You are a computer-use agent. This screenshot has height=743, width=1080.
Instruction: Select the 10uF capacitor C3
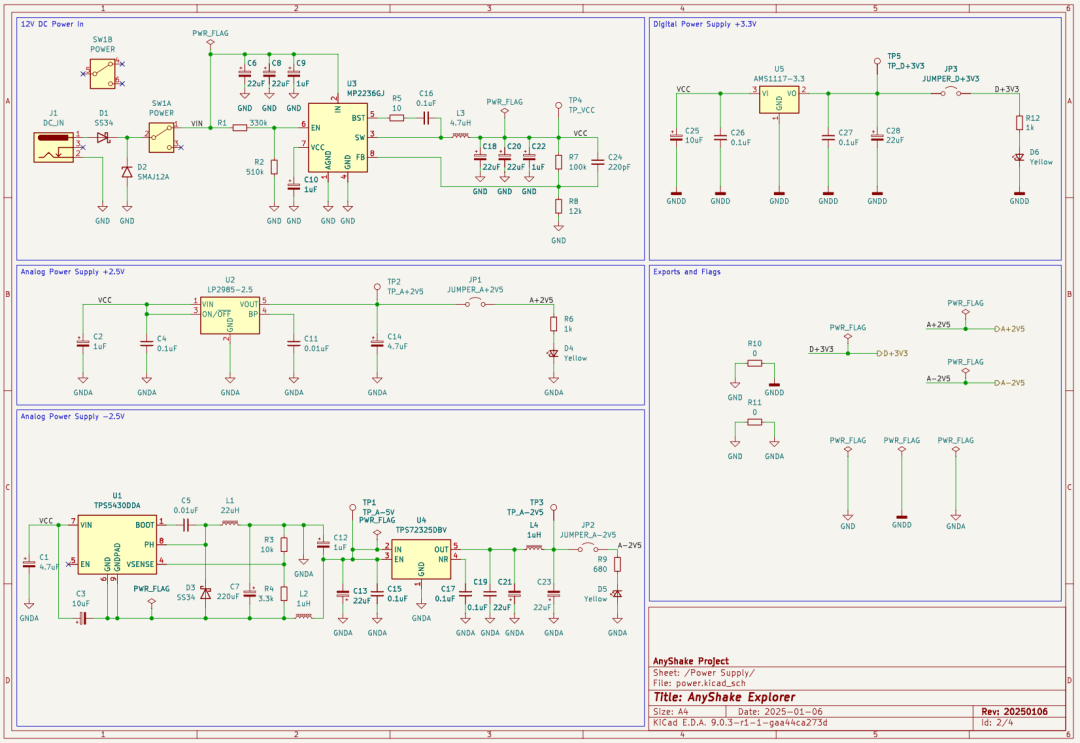(x=83, y=618)
